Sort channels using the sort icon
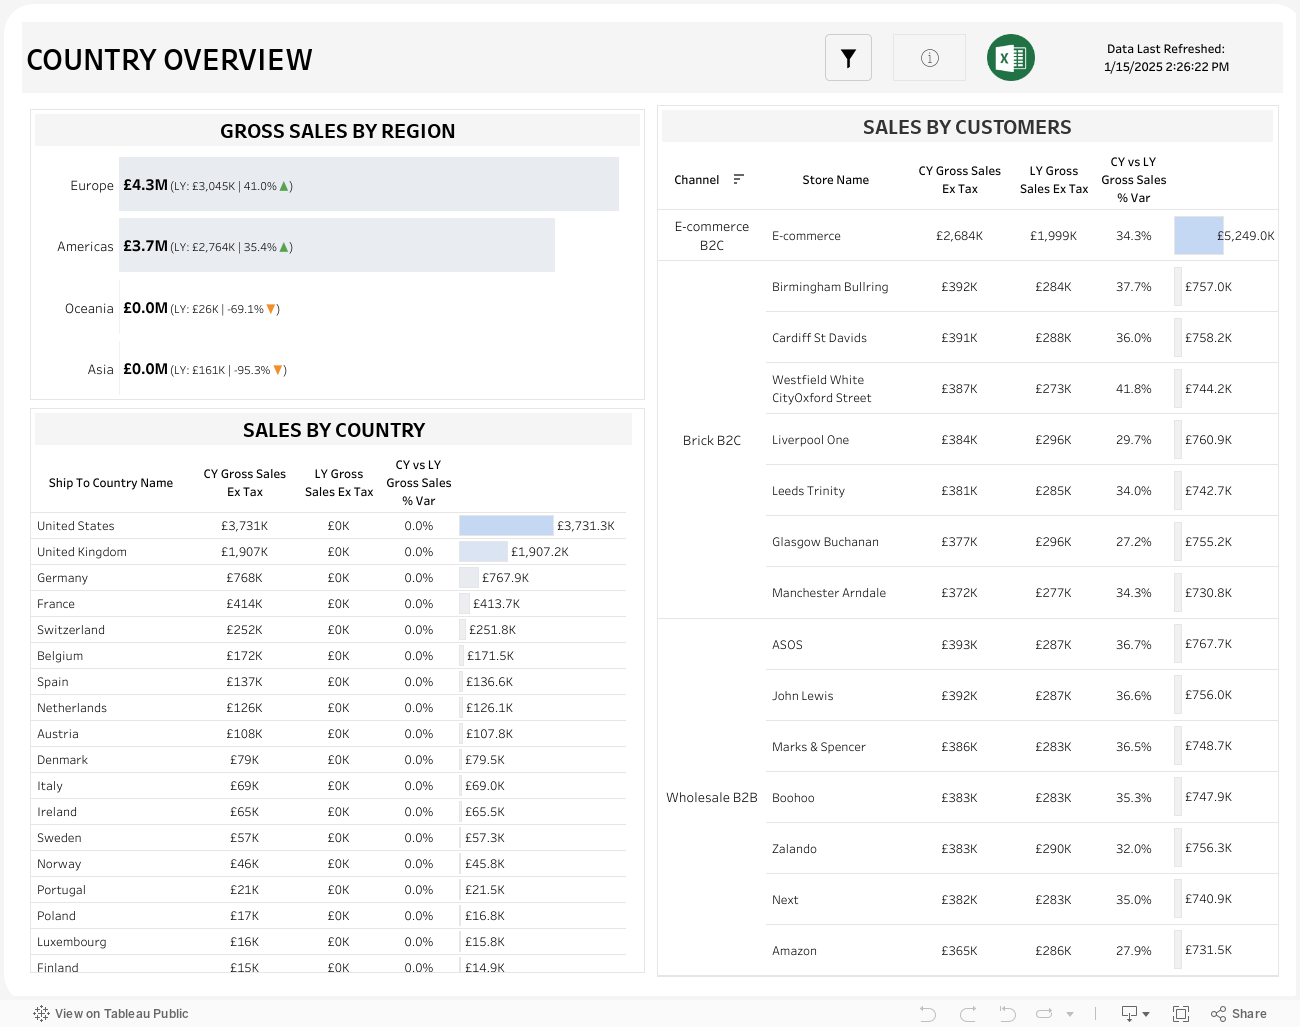This screenshot has width=1300, height=1027. [x=739, y=179]
